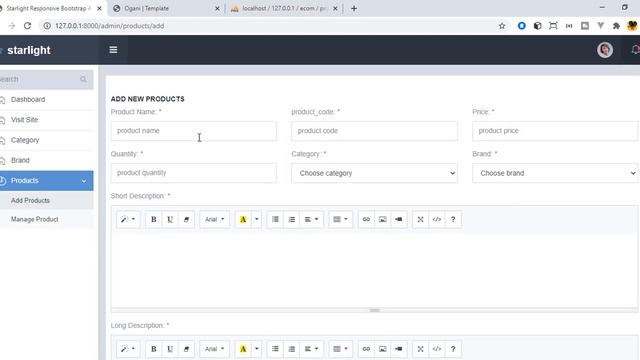Clear formatting eraser in Short Description editor
640x360 pixels.
[x=186, y=220]
